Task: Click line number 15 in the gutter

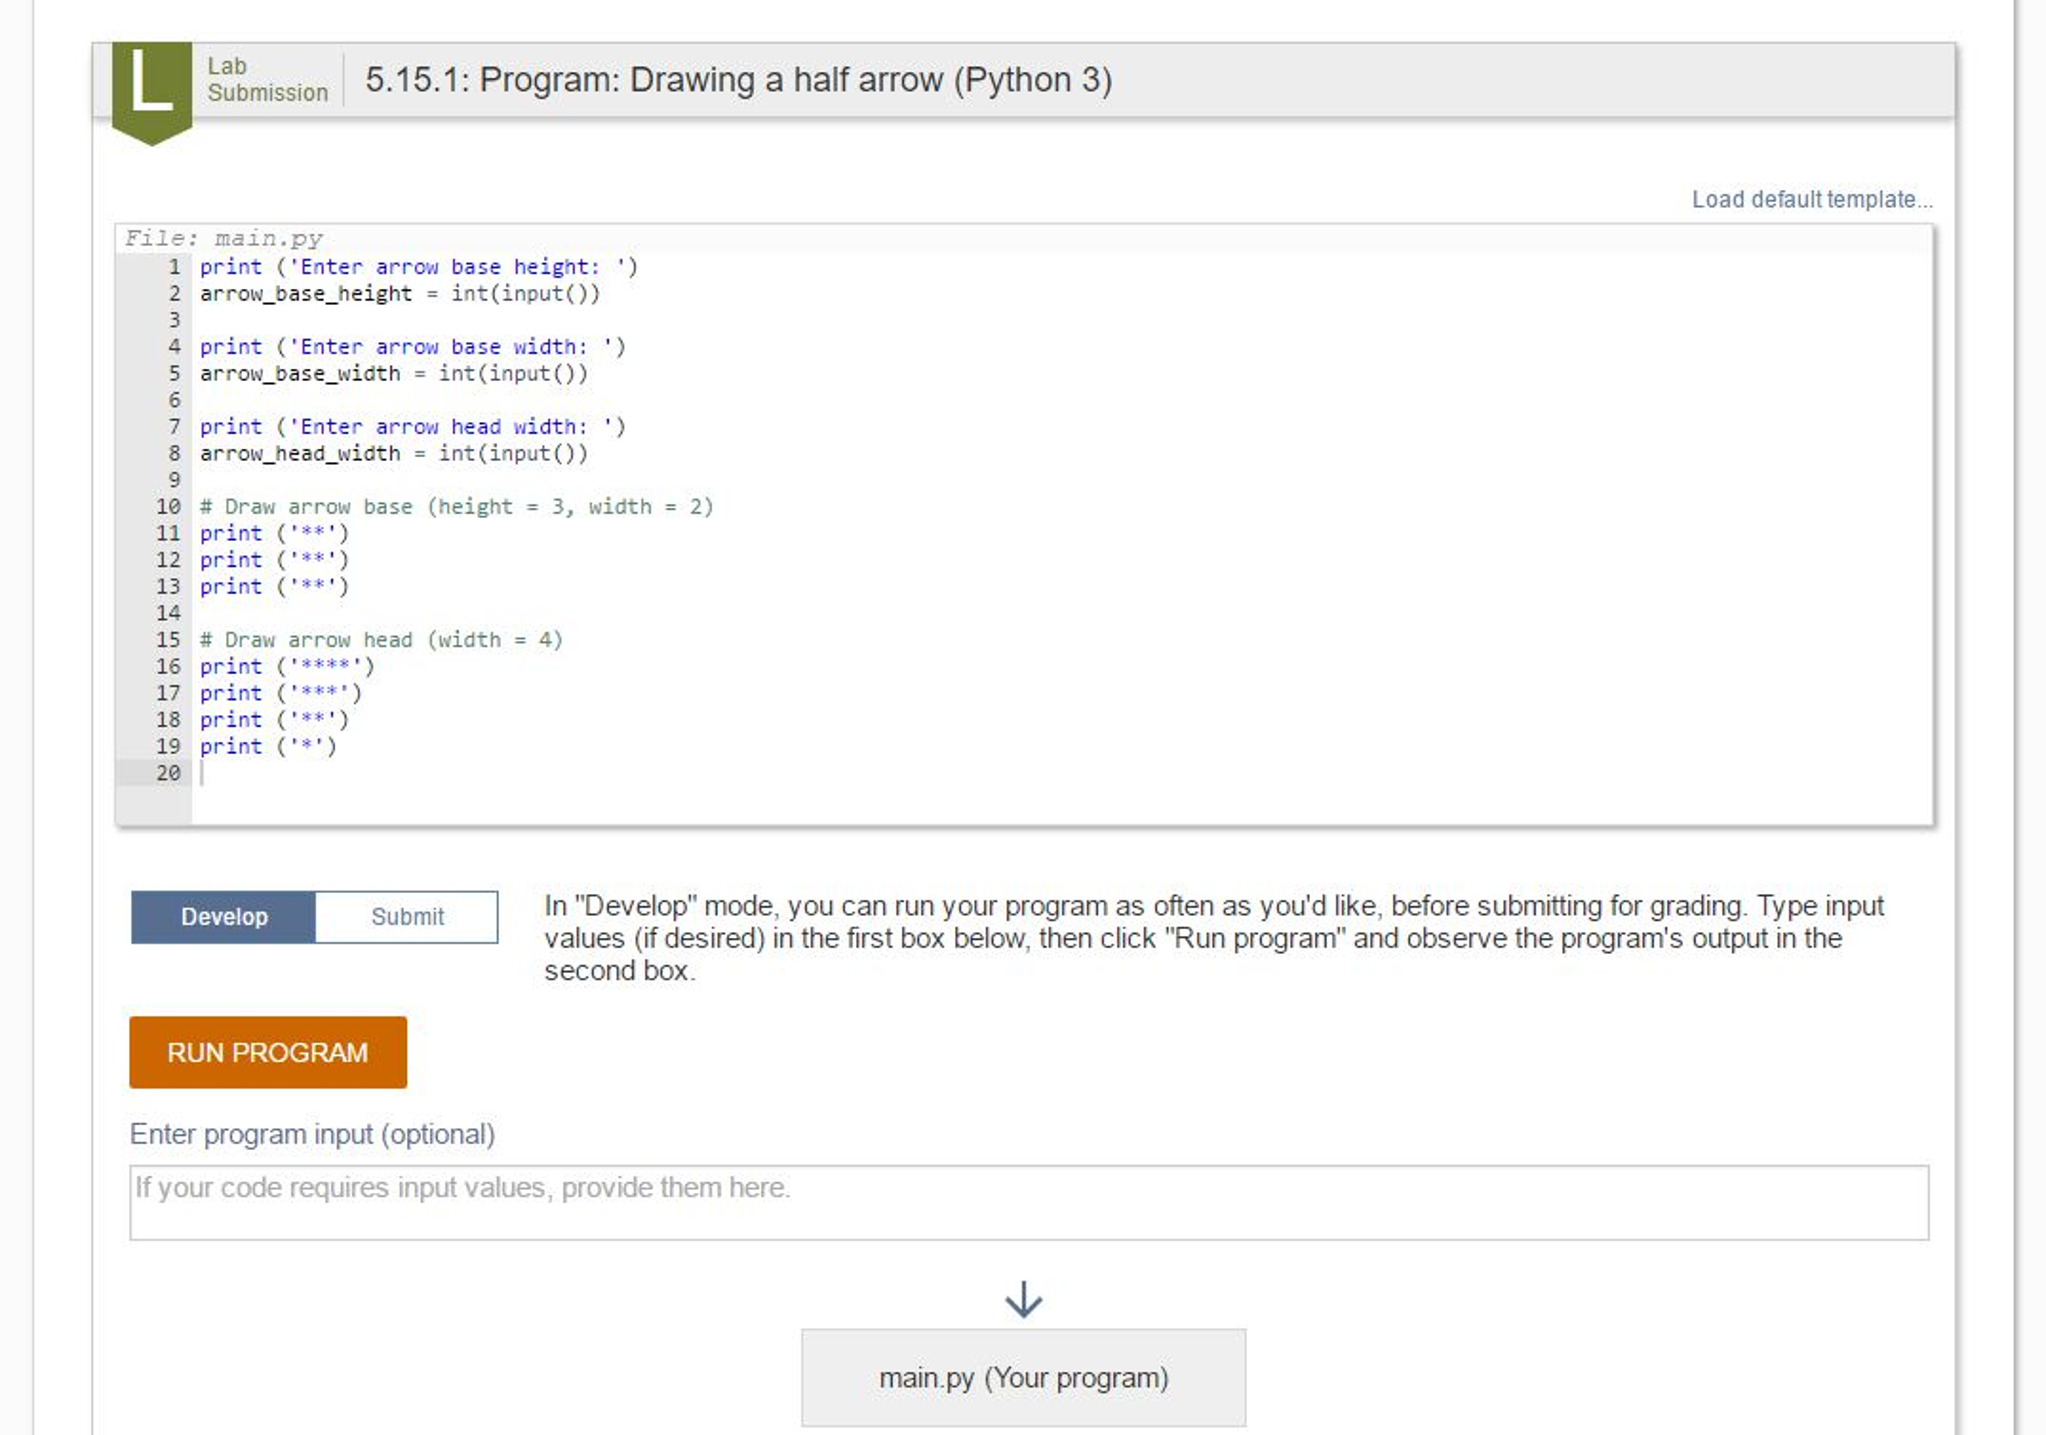Action: point(168,640)
